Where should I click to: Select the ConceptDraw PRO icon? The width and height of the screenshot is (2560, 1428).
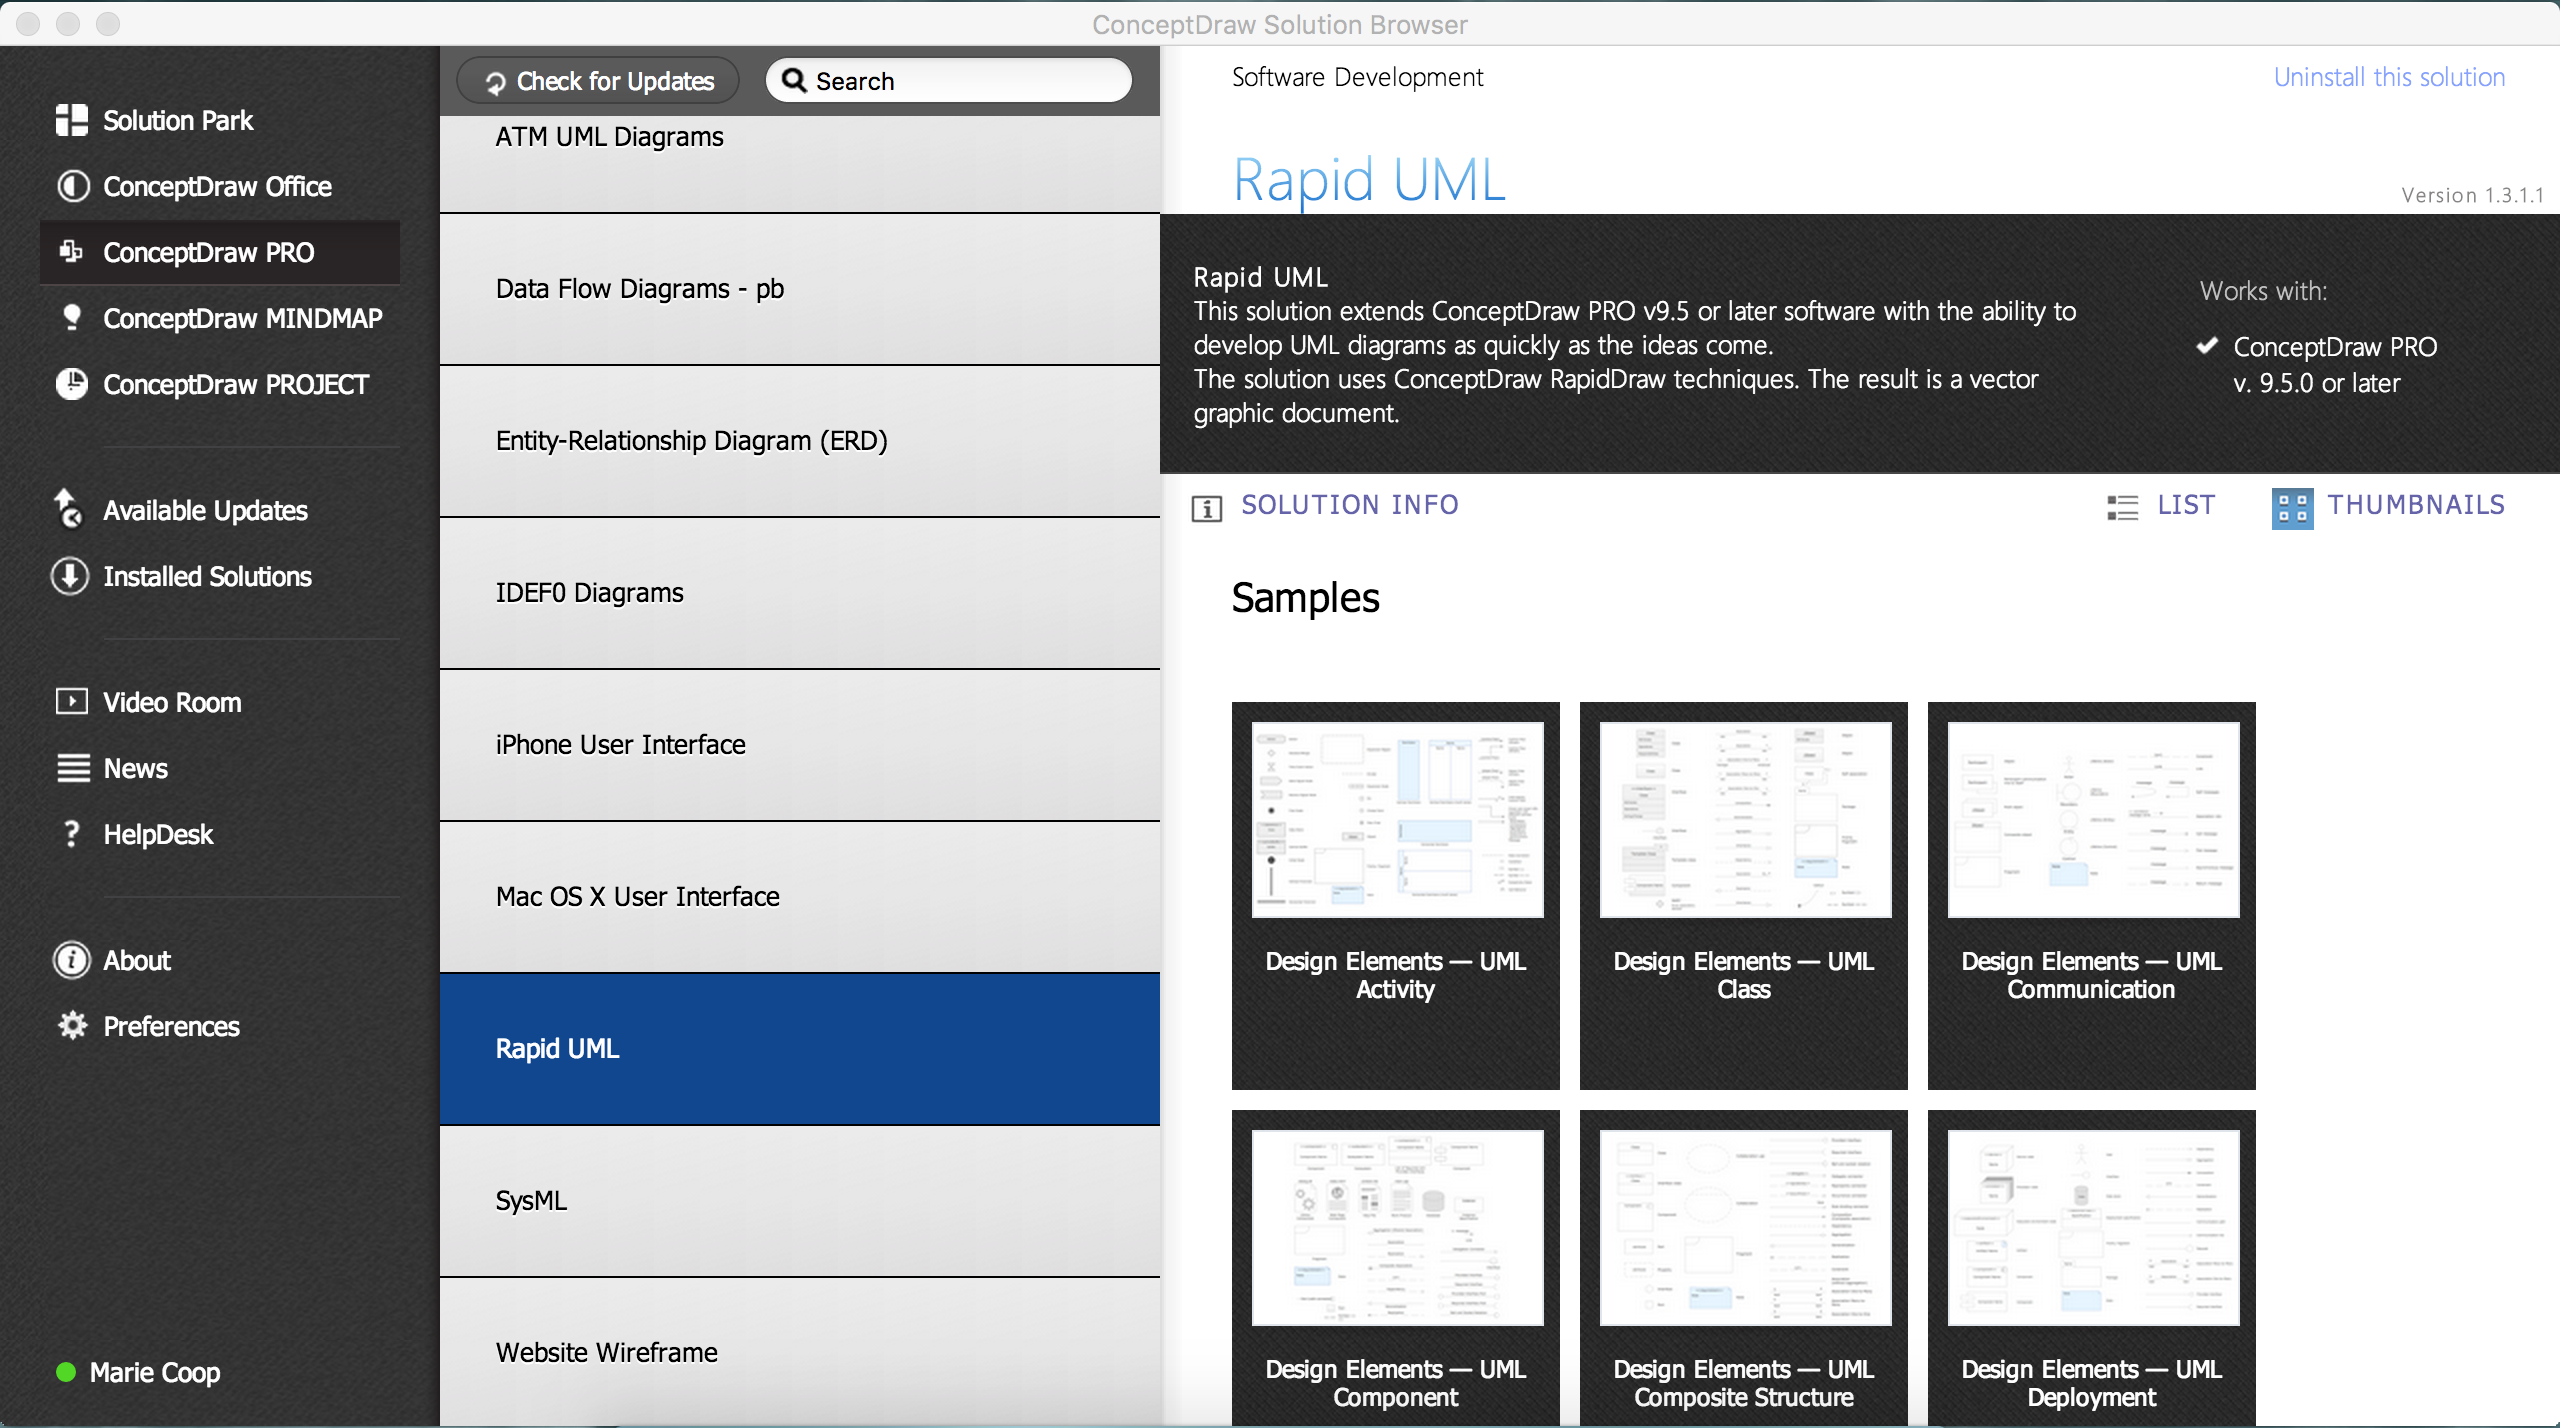[70, 251]
